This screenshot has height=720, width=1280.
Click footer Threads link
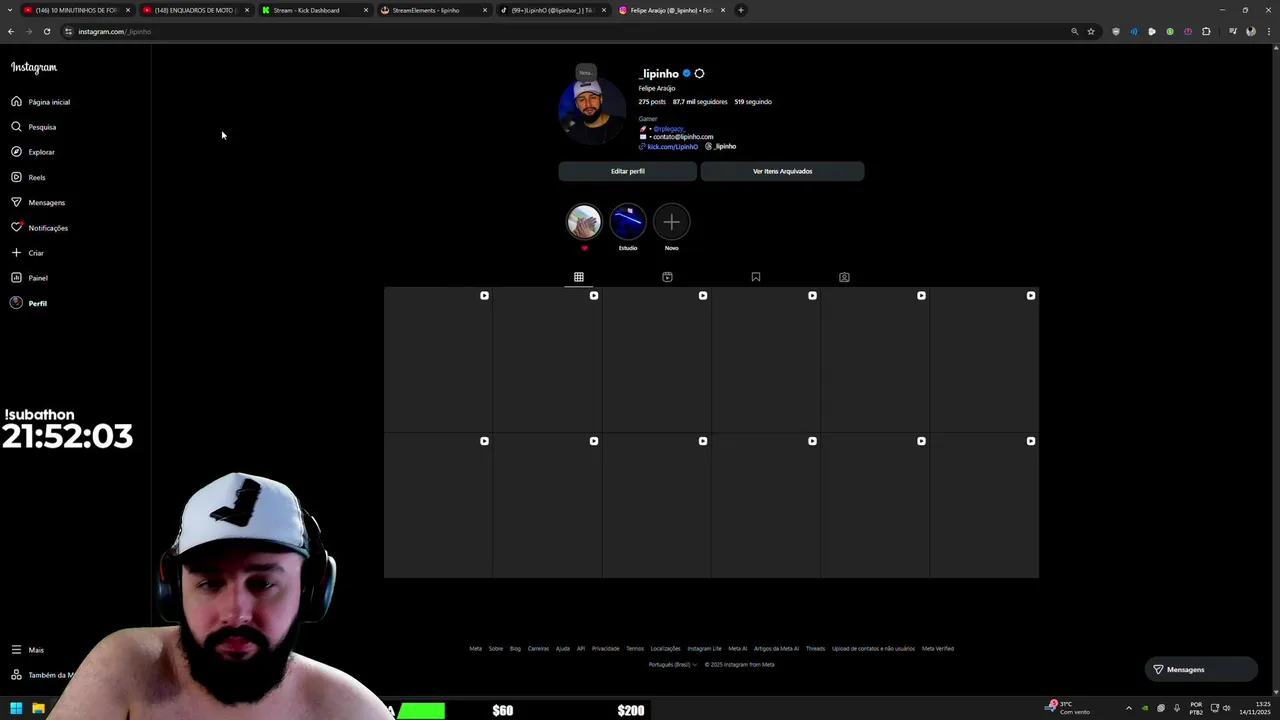pyautogui.click(x=816, y=649)
